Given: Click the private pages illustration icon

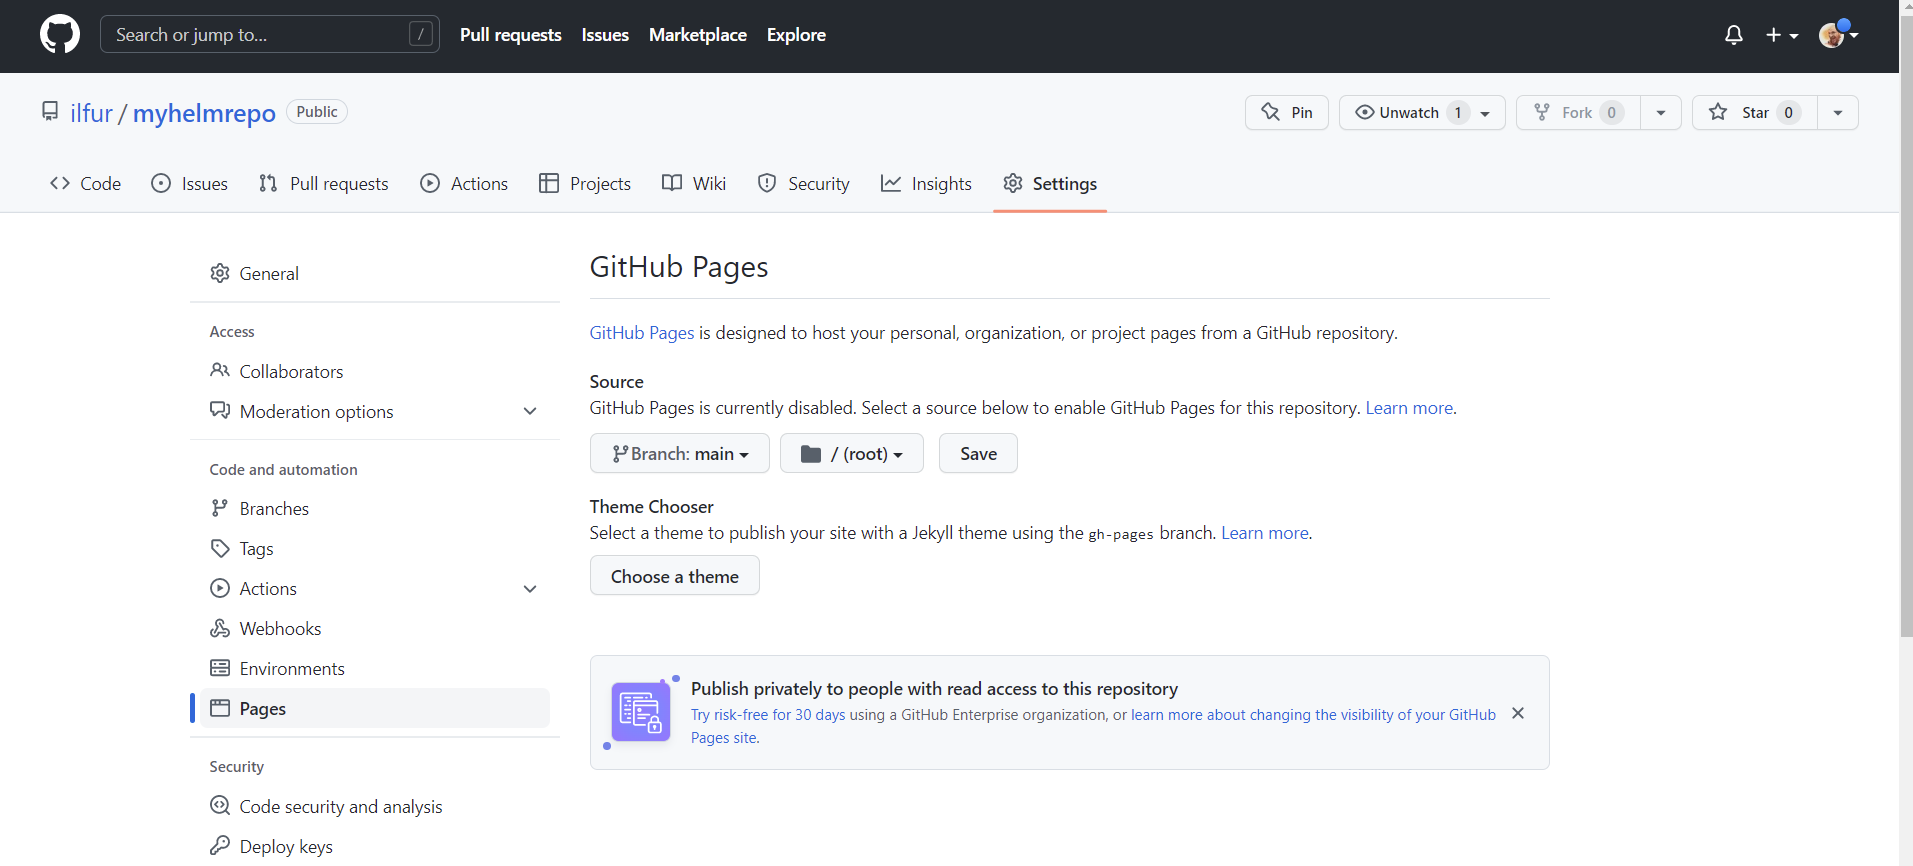Looking at the screenshot, I should [641, 712].
